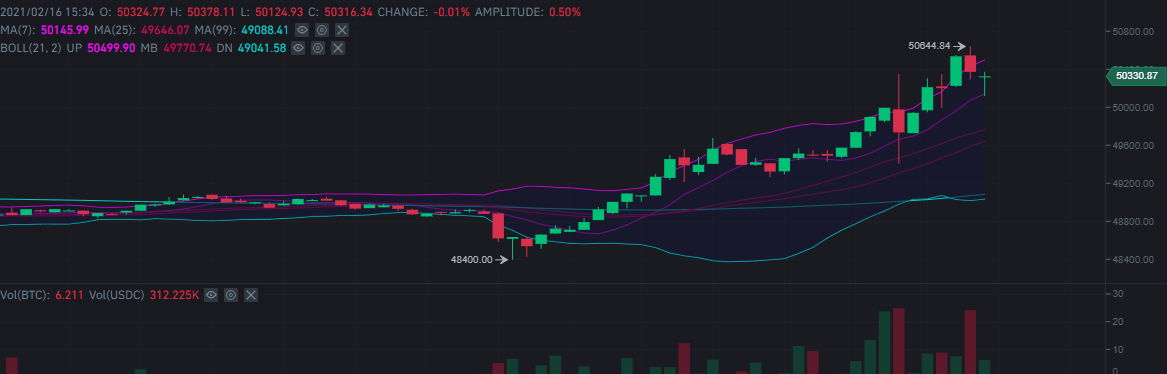This screenshot has height=374, width=1167.
Task: Click the 48400.00 price axis label
Action: [x=1134, y=259]
